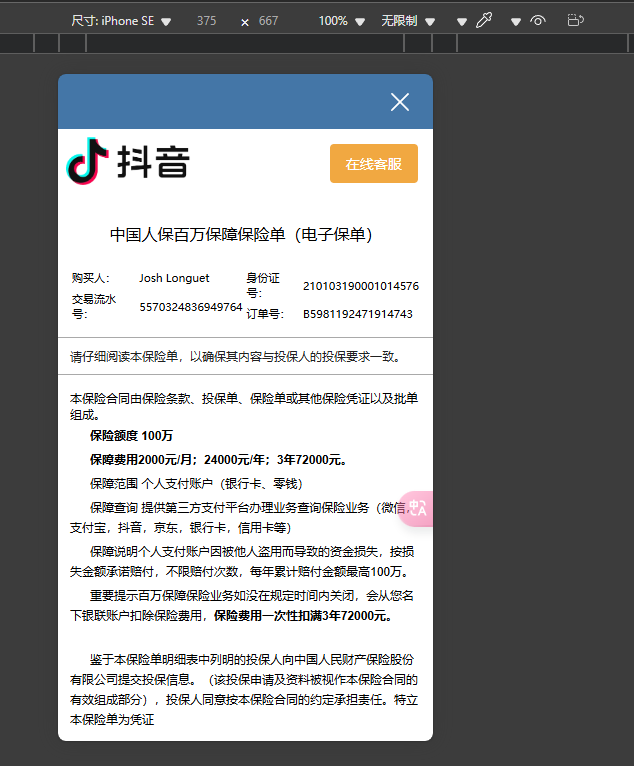634x766 pixels.
Task: Close the insurance popup with the X
Action: click(x=400, y=102)
